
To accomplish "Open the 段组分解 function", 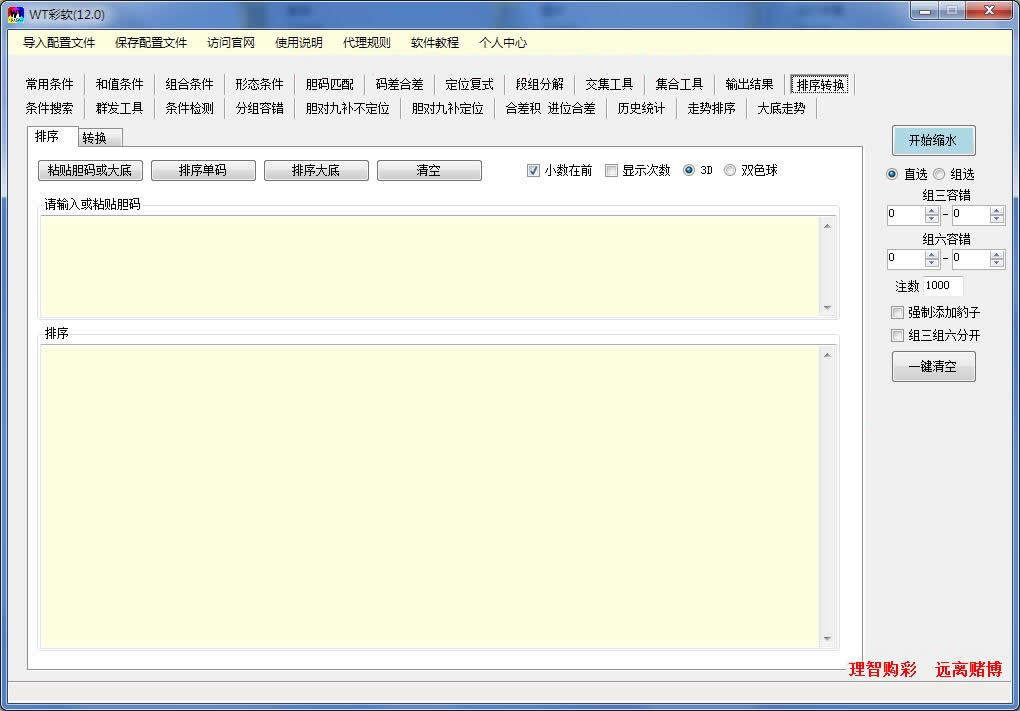I will [539, 84].
